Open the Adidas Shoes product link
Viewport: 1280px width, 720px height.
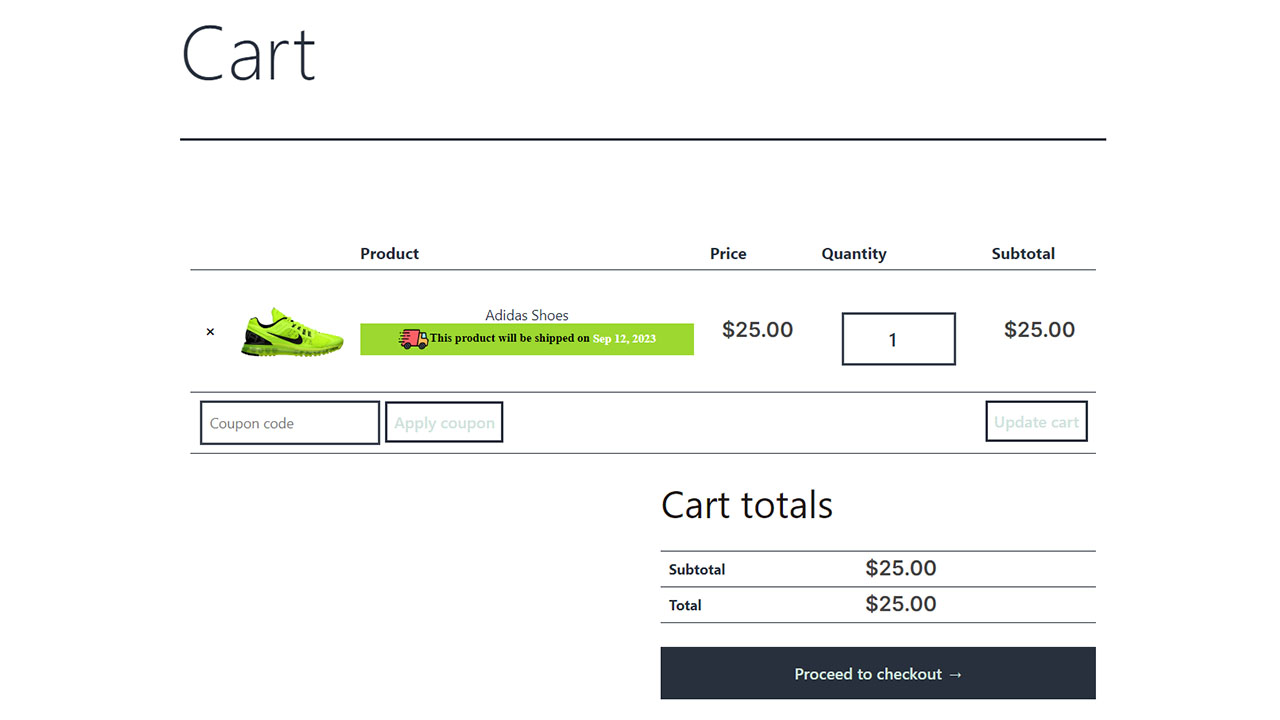[x=526, y=315]
